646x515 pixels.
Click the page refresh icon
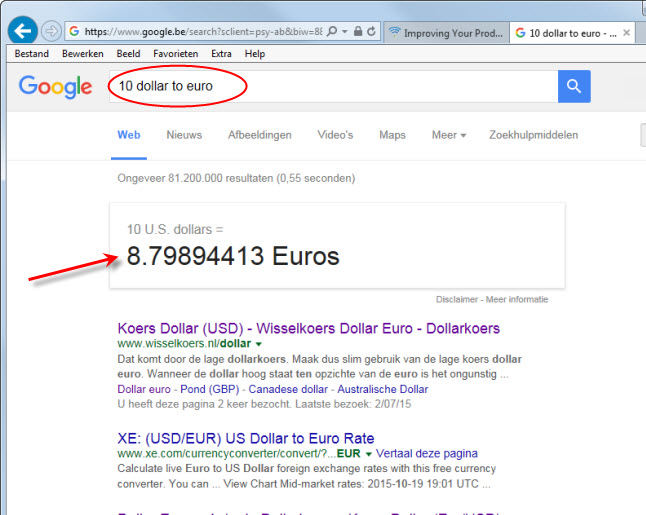371,31
